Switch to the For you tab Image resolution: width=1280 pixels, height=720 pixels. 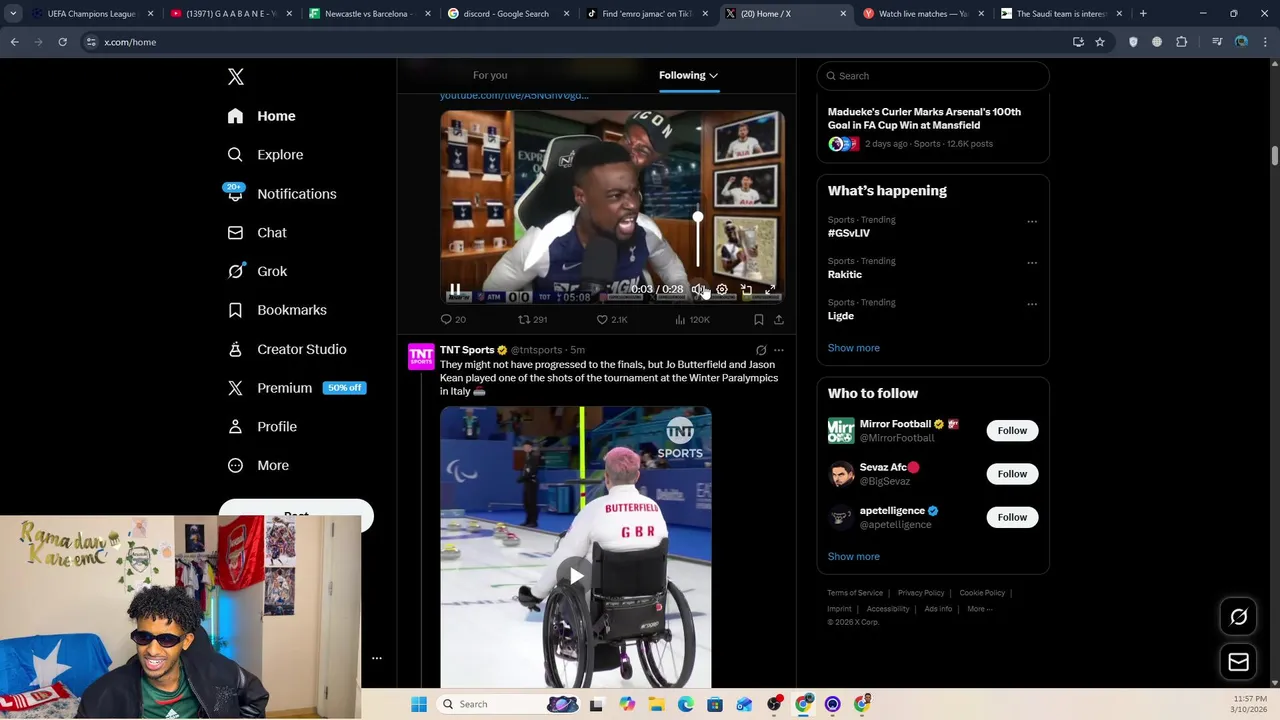(490, 75)
